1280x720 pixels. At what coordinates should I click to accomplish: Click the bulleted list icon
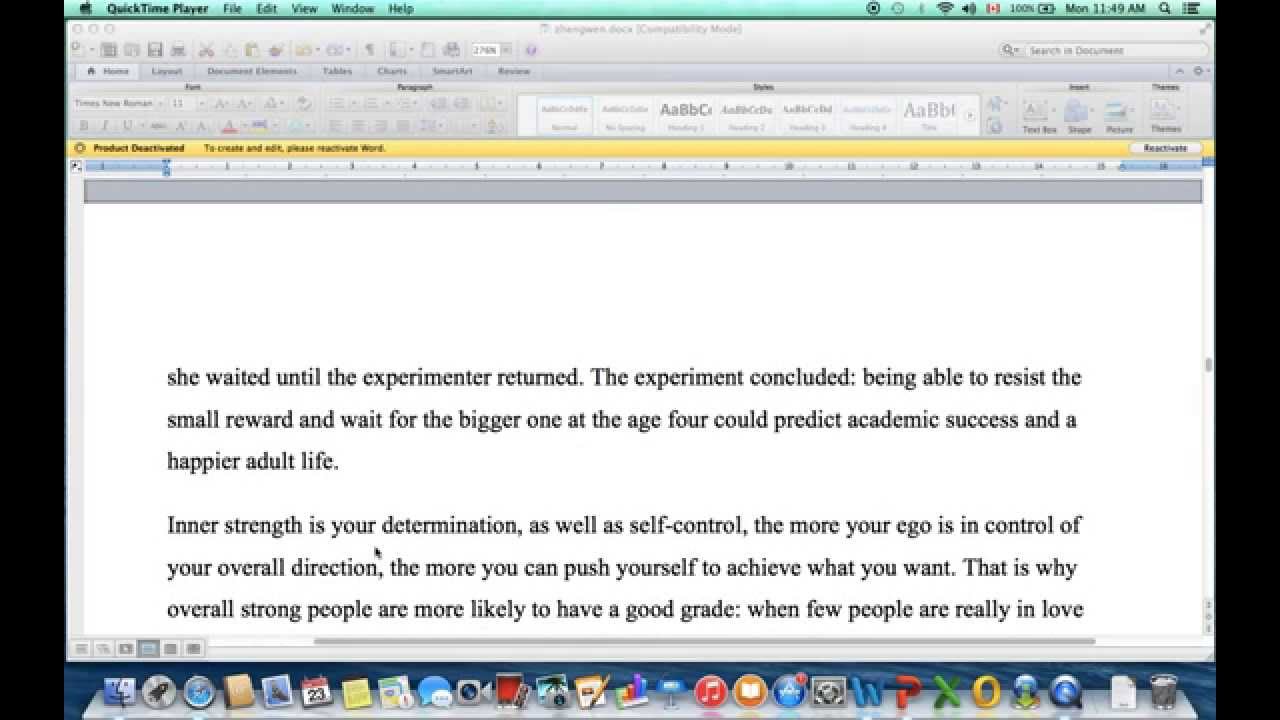tap(337, 103)
